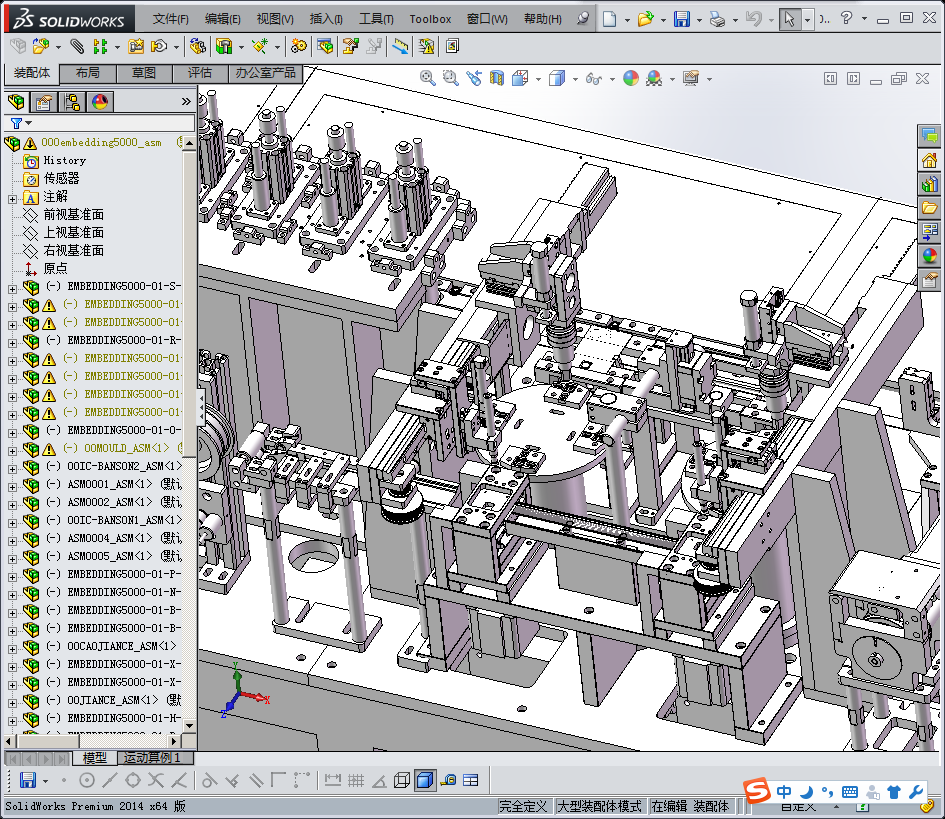The height and width of the screenshot is (819, 945).
Task: Select the DisplayManager color sphere tab
Action: (99, 101)
